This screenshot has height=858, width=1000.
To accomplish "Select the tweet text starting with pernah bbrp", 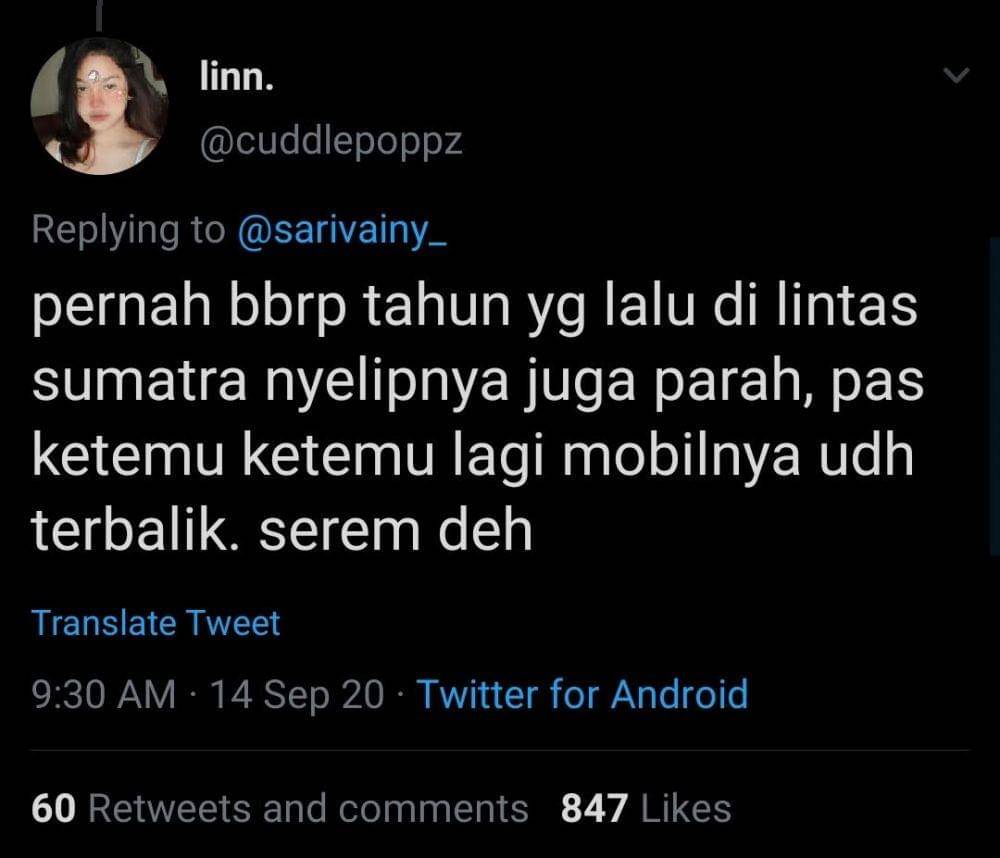I will point(478,418).
